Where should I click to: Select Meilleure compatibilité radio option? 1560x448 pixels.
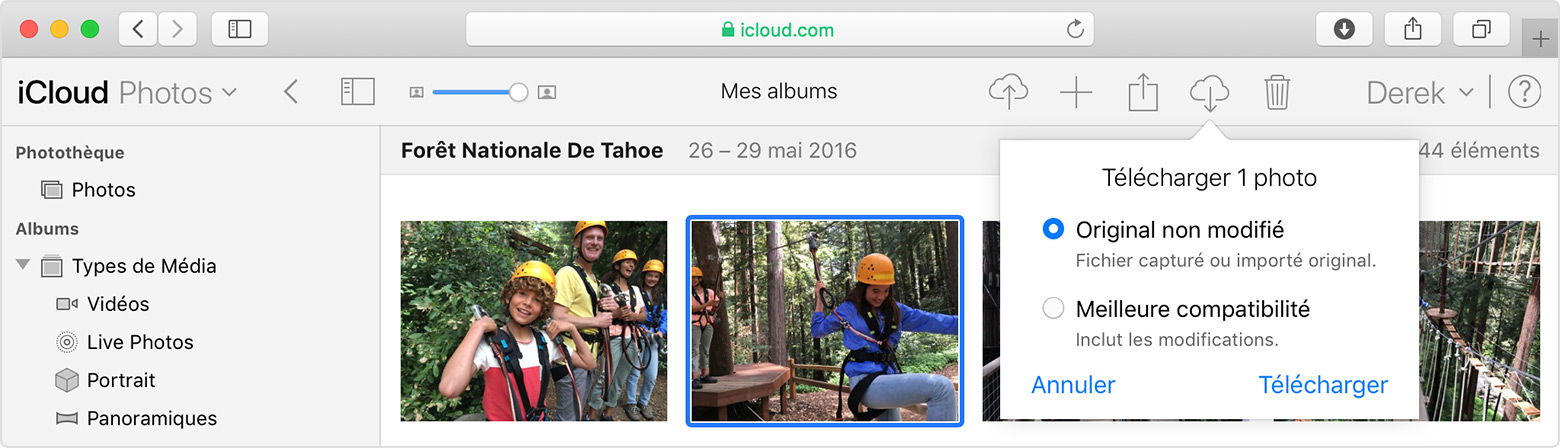tap(1053, 309)
